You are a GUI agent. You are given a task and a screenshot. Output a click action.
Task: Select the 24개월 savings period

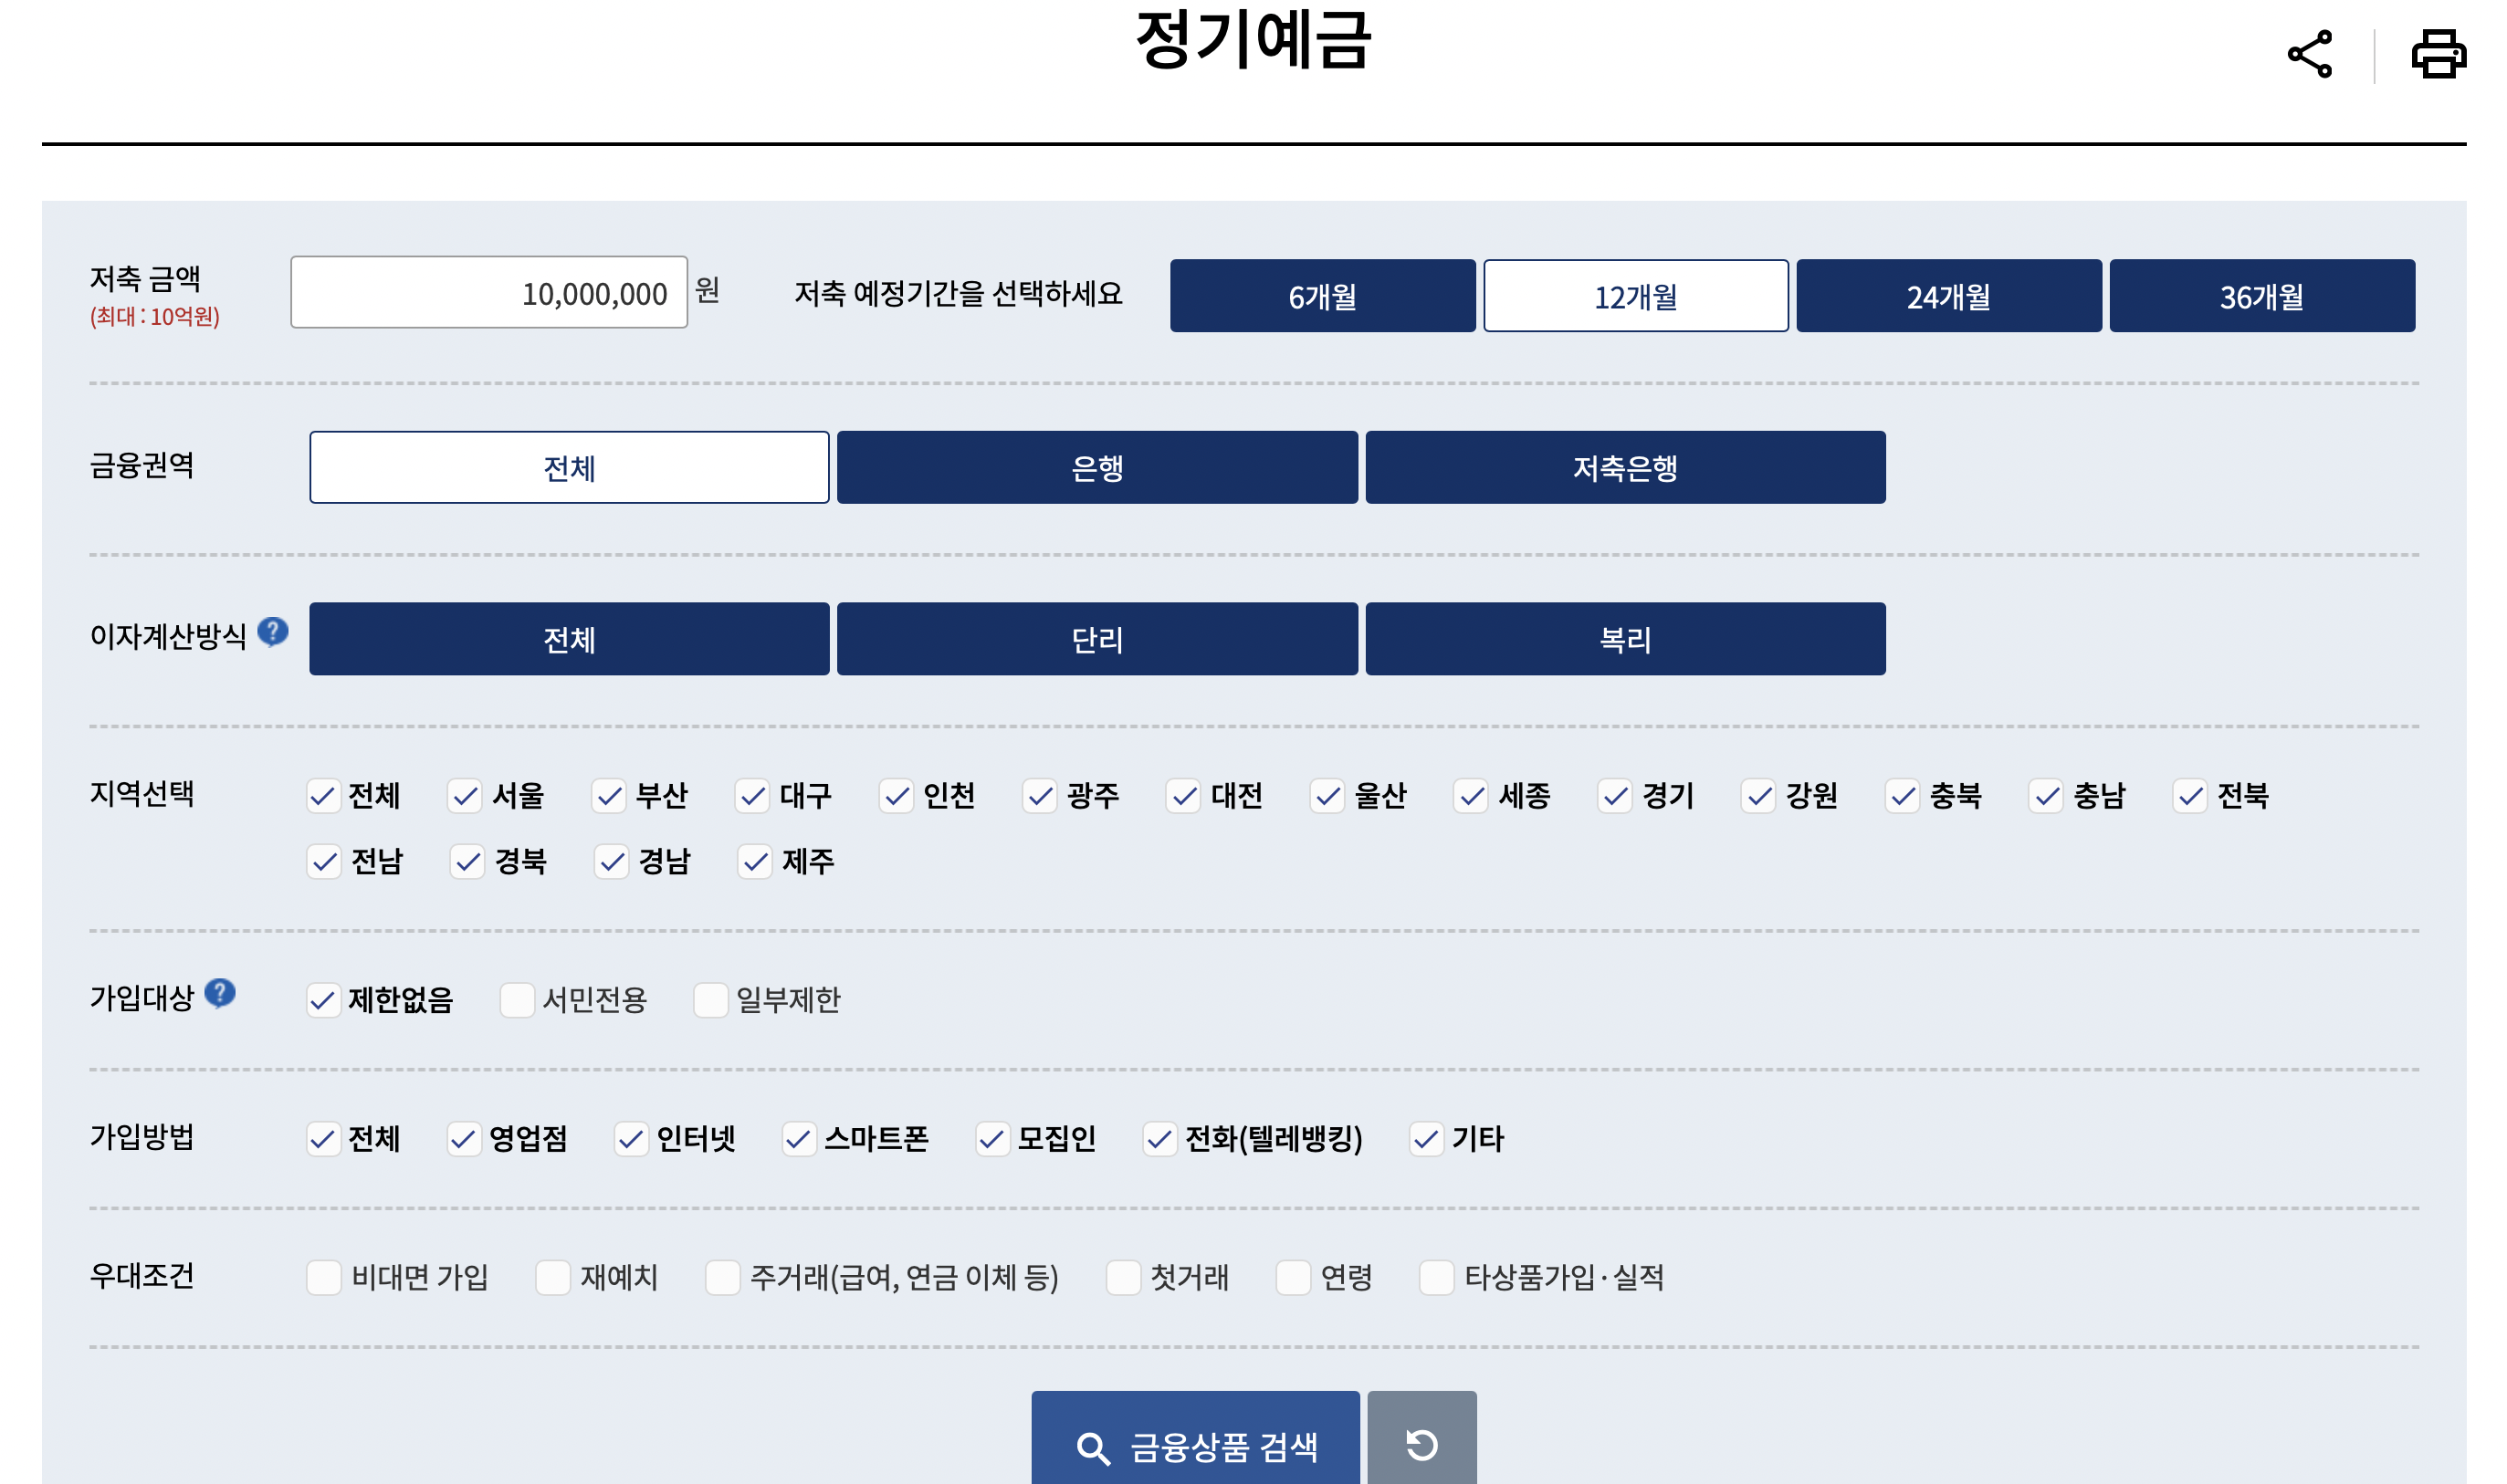click(1948, 295)
